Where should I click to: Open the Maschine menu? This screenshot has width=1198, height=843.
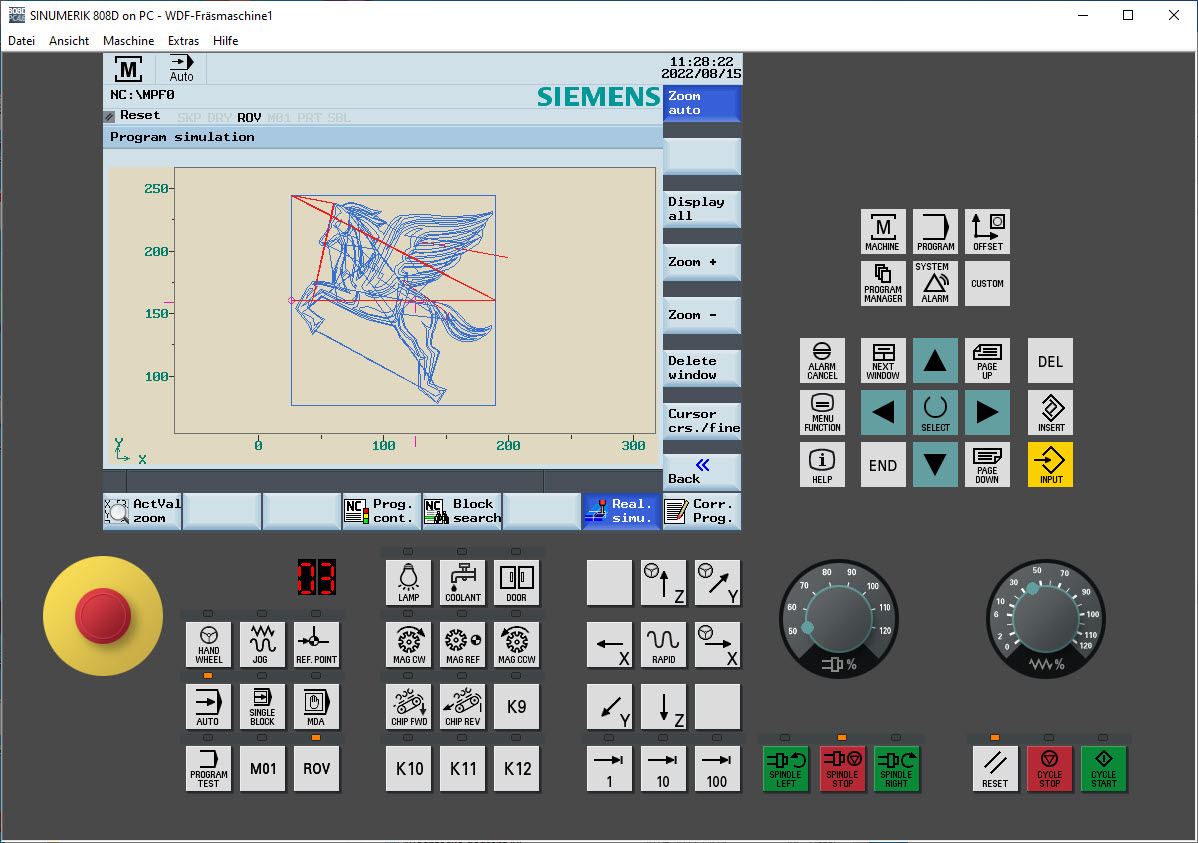pyautogui.click(x=128, y=41)
